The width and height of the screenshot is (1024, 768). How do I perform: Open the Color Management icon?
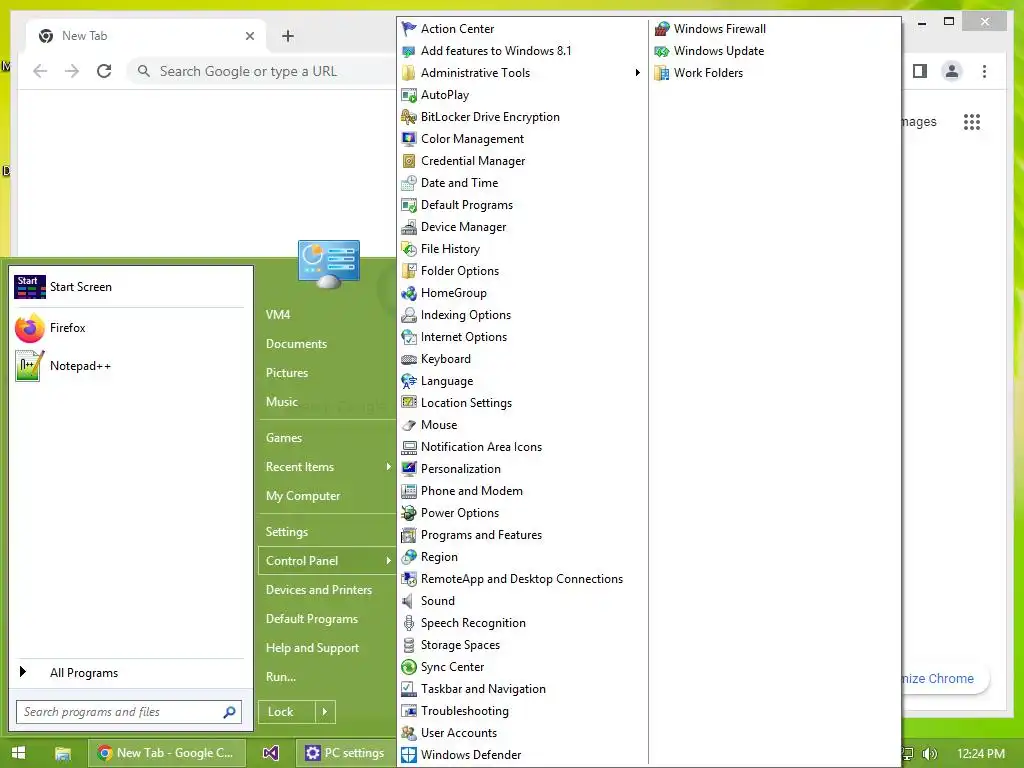(409, 138)
